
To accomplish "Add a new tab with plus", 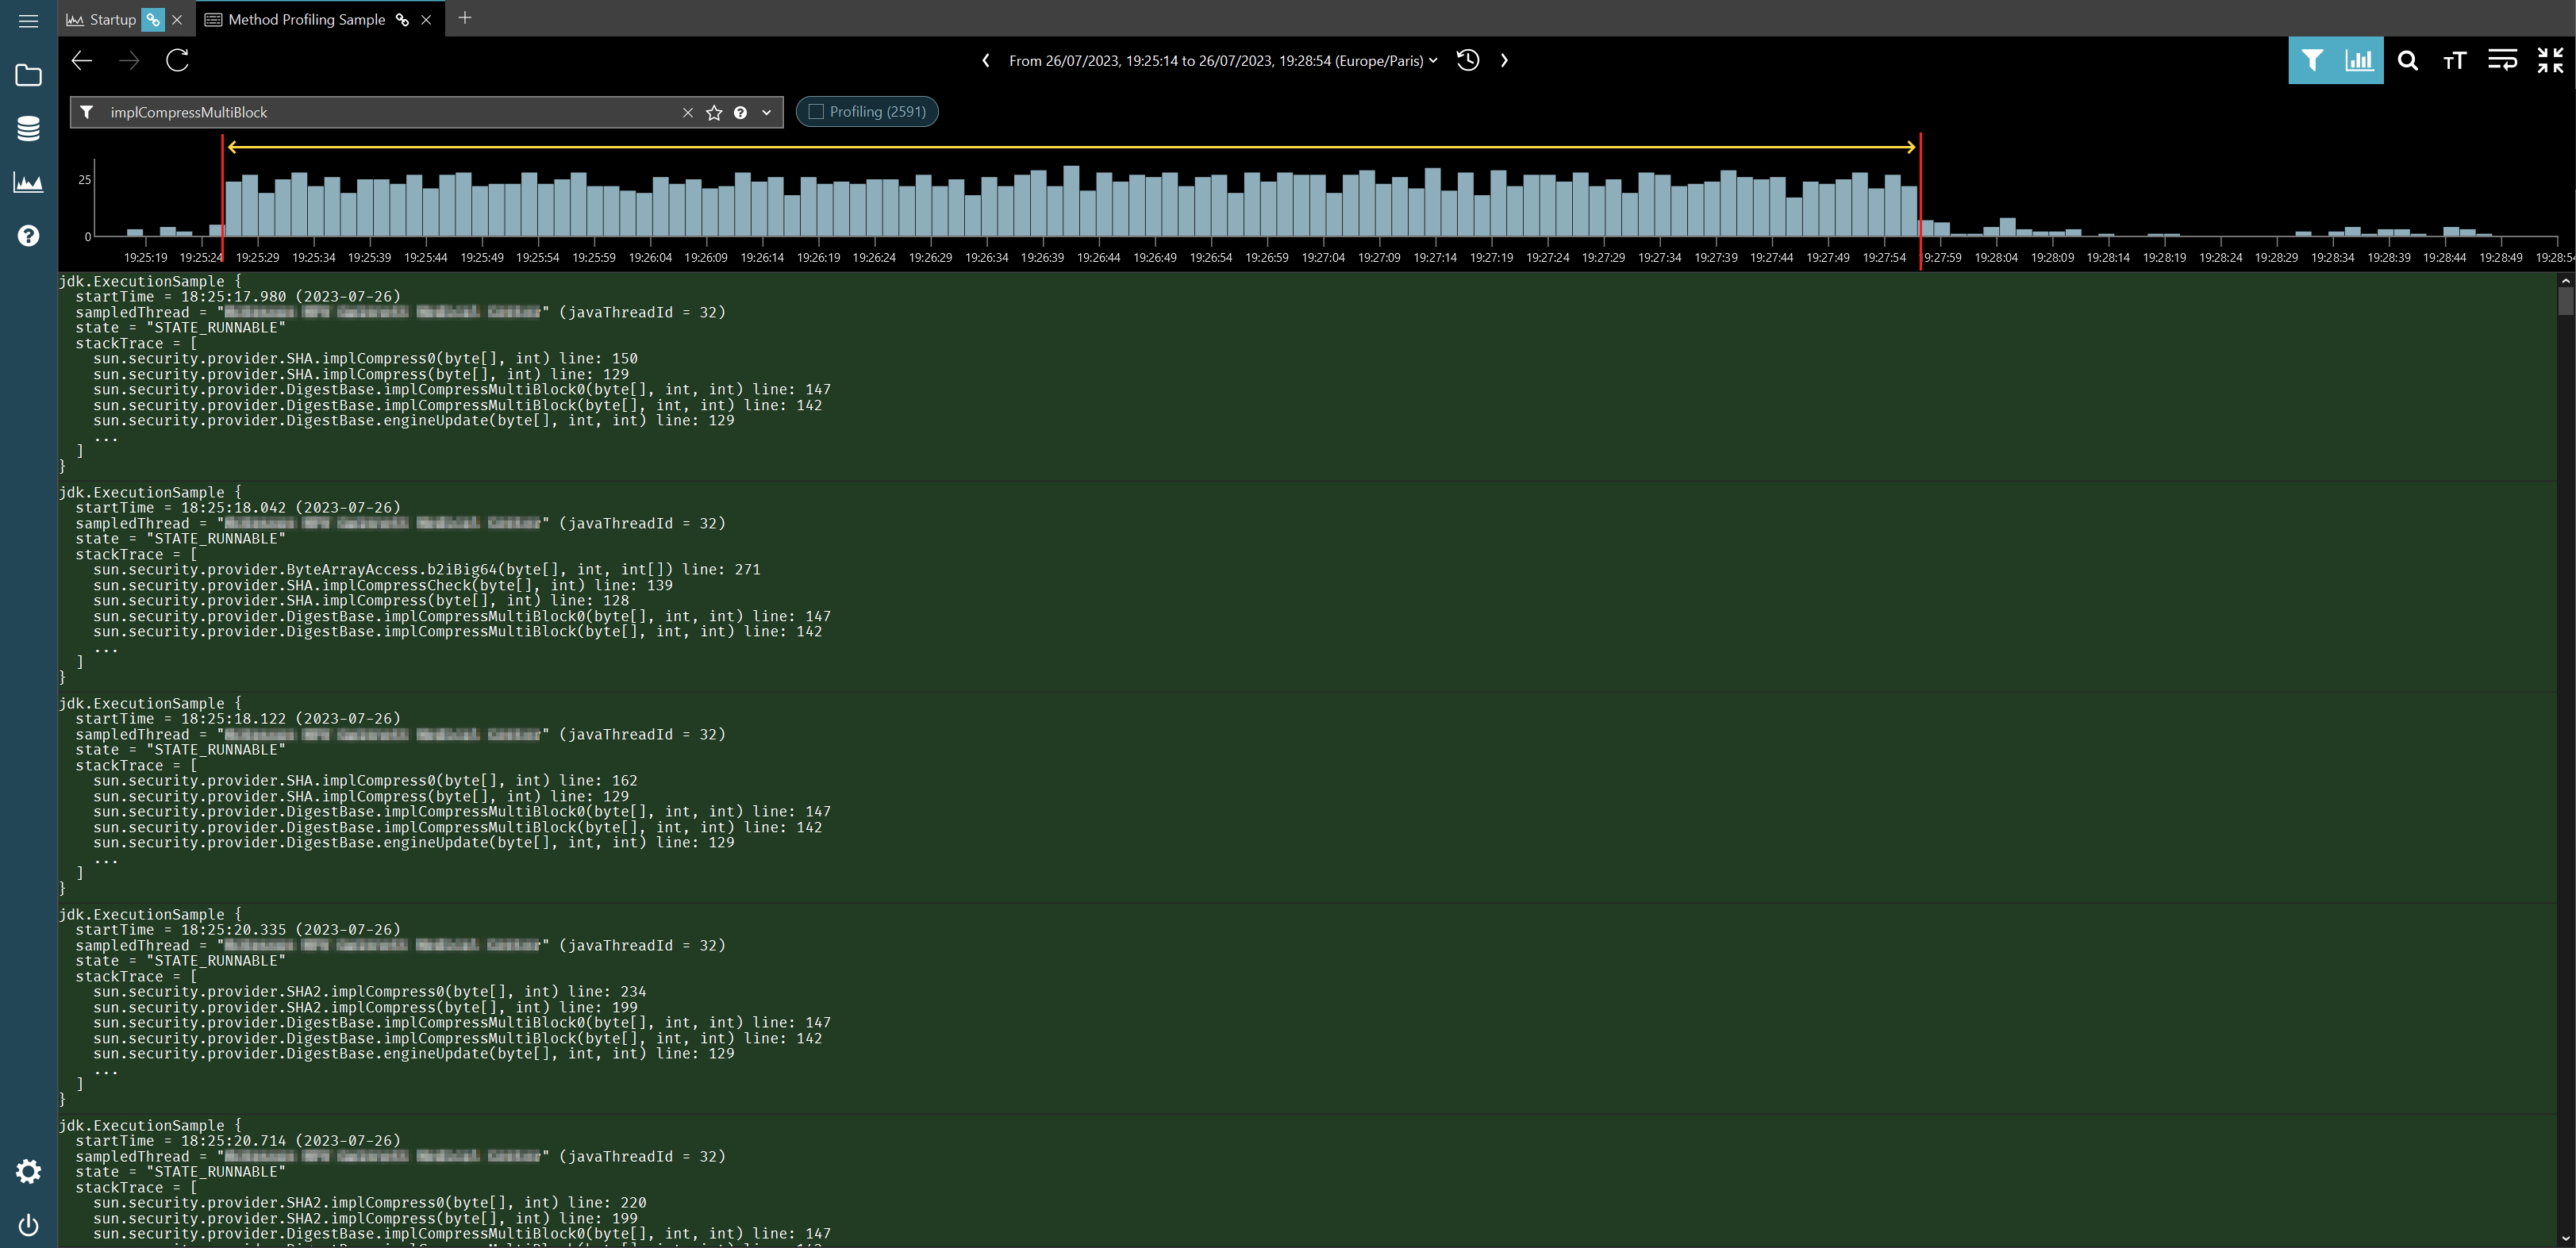I will click(464, 18).
